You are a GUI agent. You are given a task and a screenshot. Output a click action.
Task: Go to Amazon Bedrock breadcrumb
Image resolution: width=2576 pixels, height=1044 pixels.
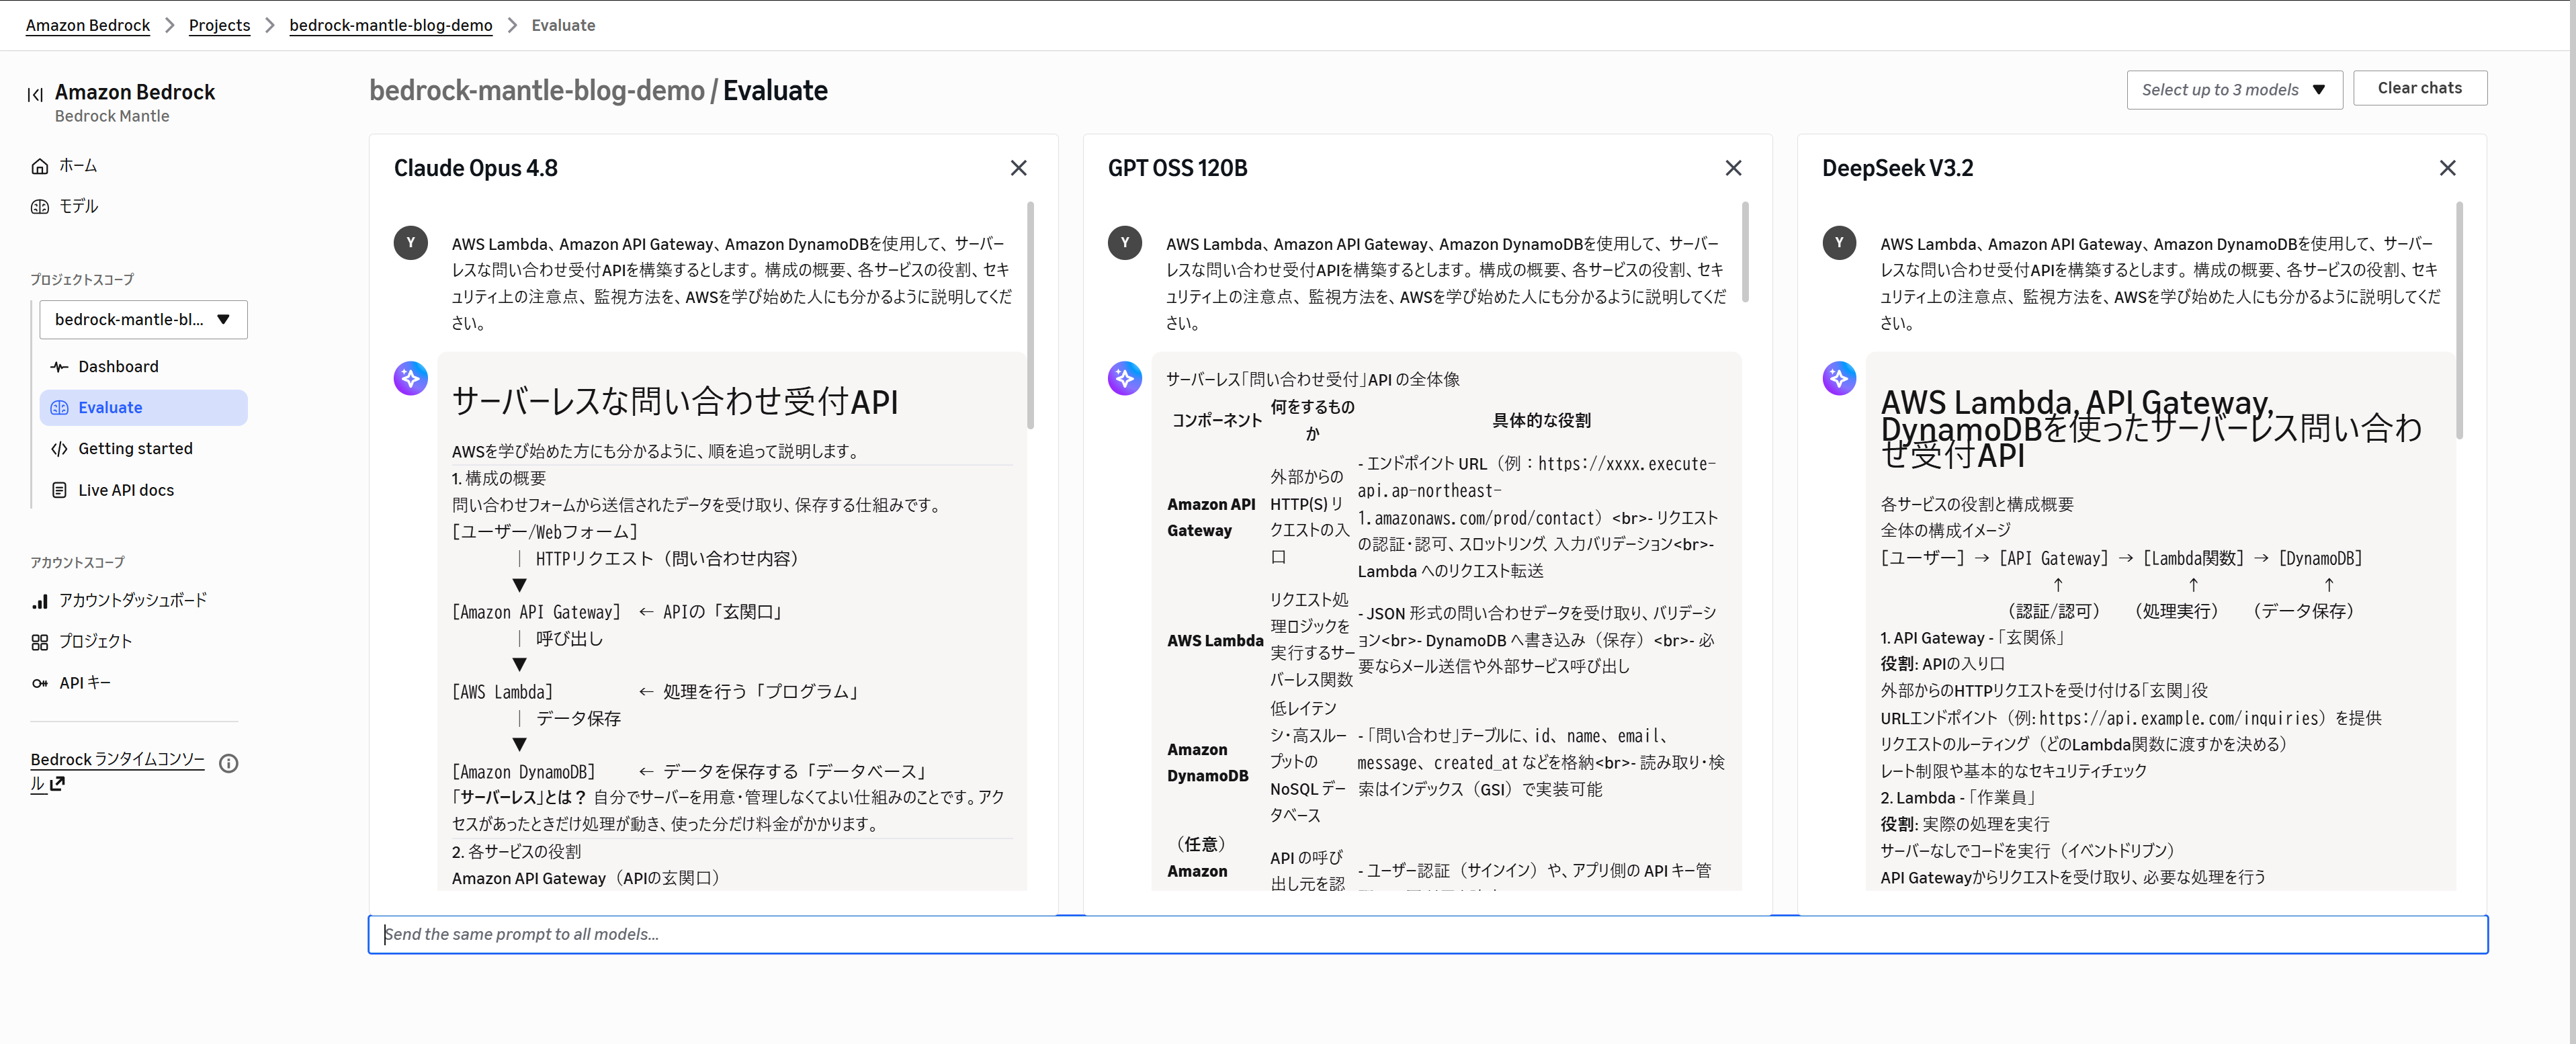click(88, 25)
